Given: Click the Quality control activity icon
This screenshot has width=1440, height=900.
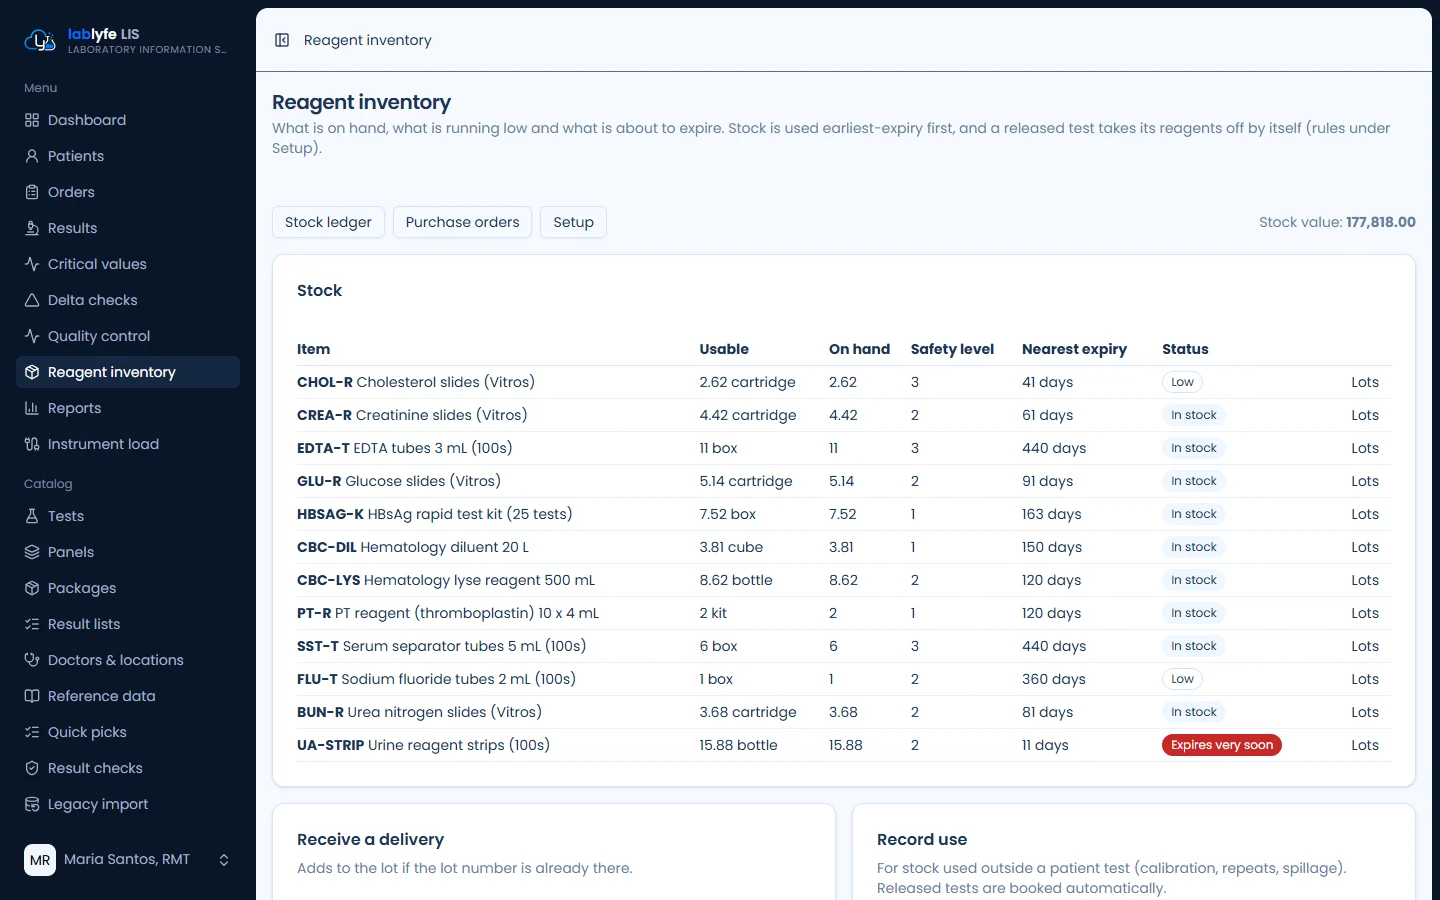Looking at the screenshot, I should pyautogui.click(x=32, y=336).
